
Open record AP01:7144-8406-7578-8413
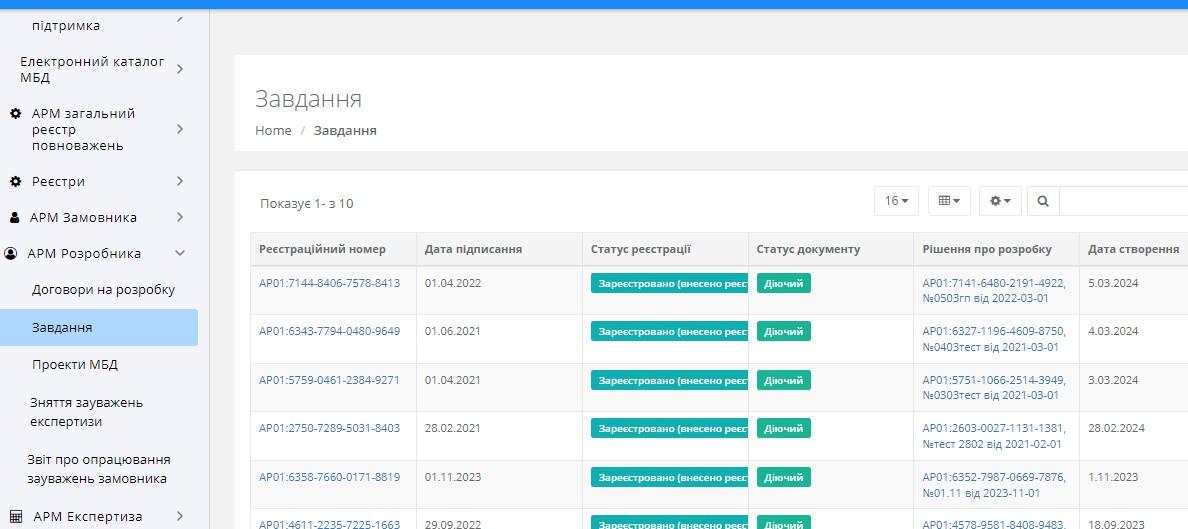click(329, 283)
